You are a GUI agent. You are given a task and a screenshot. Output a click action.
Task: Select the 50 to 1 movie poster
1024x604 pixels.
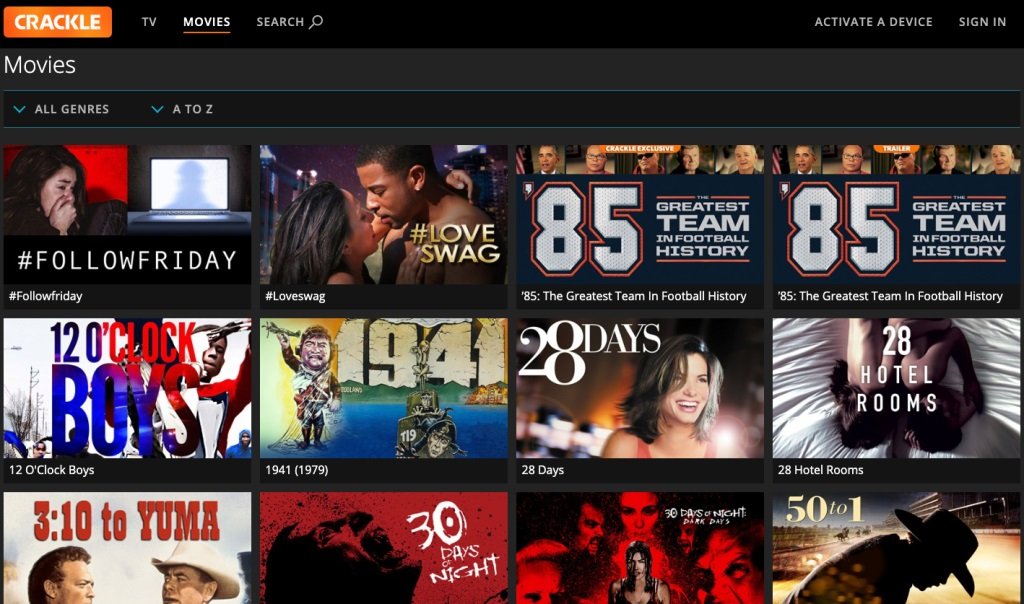(x=896, y=548)
